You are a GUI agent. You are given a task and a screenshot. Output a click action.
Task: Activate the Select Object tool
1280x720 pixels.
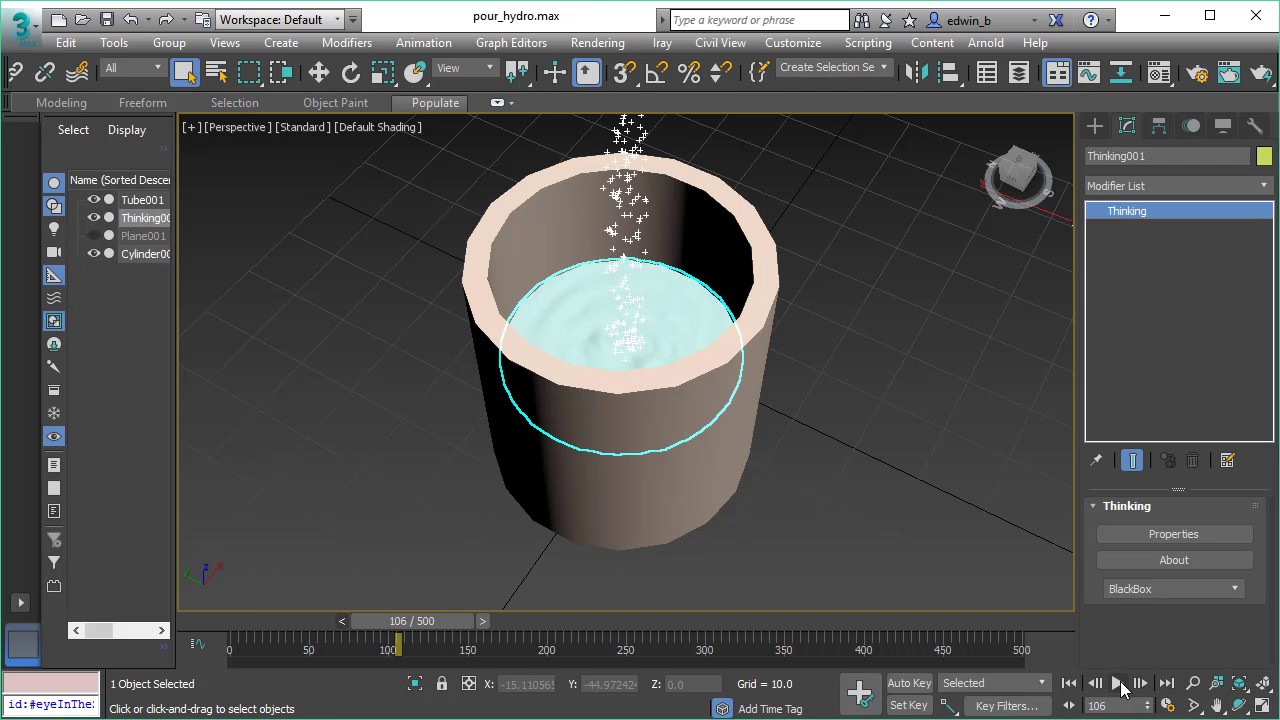(x=184, y=72)
